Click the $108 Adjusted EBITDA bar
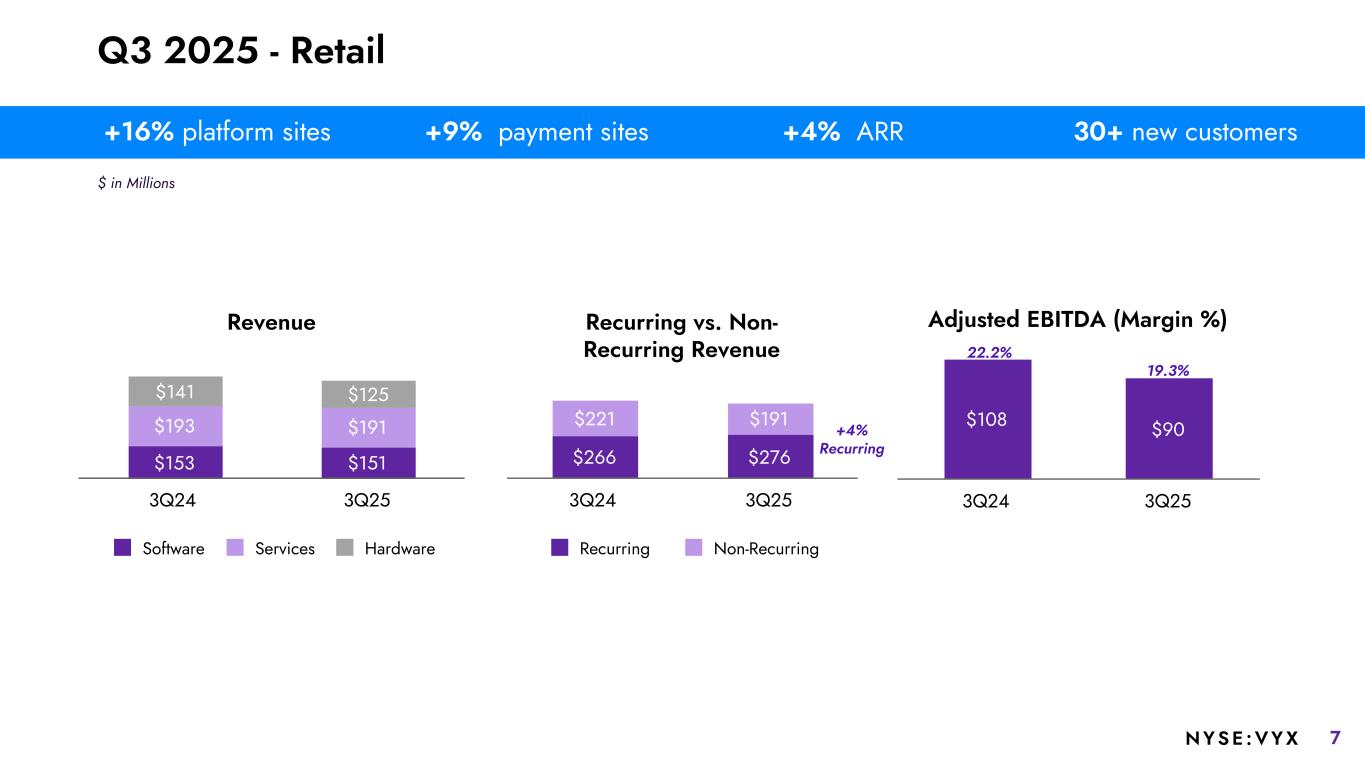 (987, 419)
